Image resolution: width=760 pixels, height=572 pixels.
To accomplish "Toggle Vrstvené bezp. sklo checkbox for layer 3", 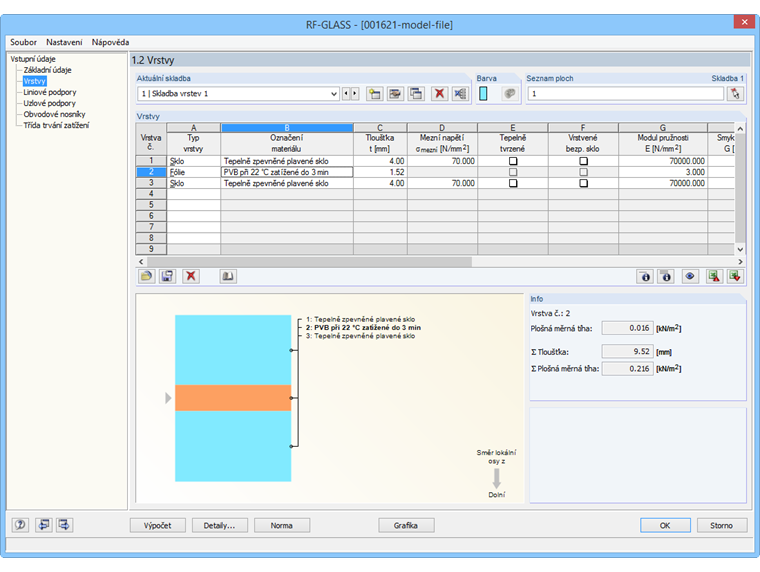I will point(584,183).
